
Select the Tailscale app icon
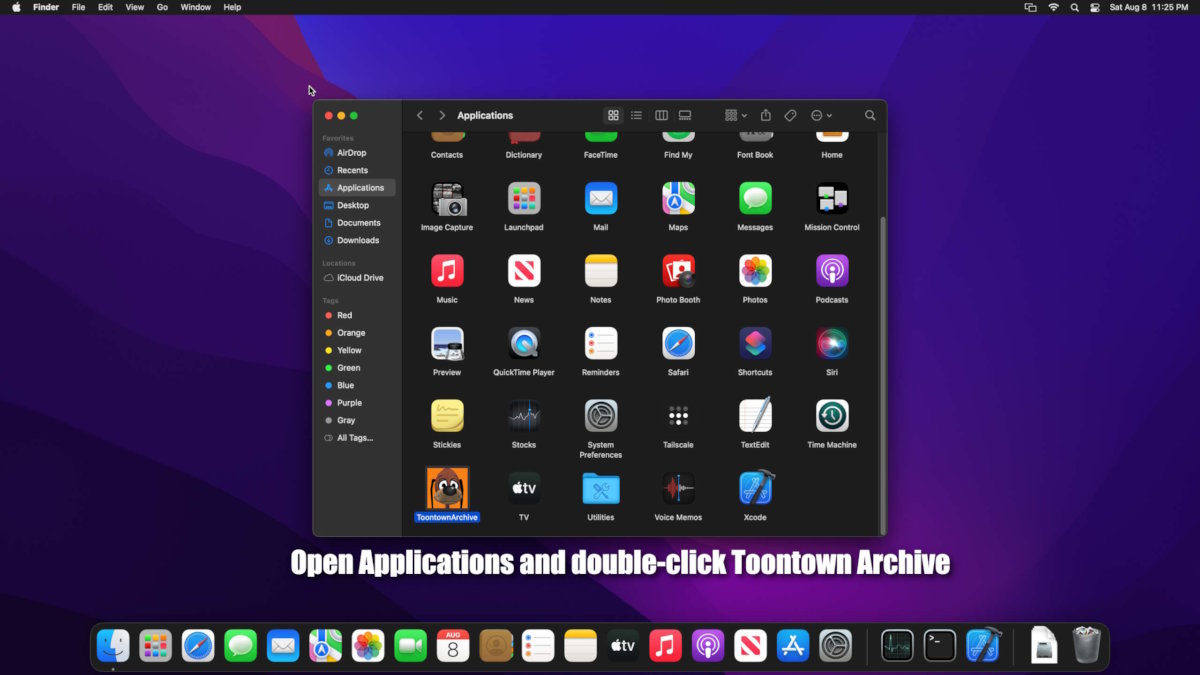[x=678, y=416]
